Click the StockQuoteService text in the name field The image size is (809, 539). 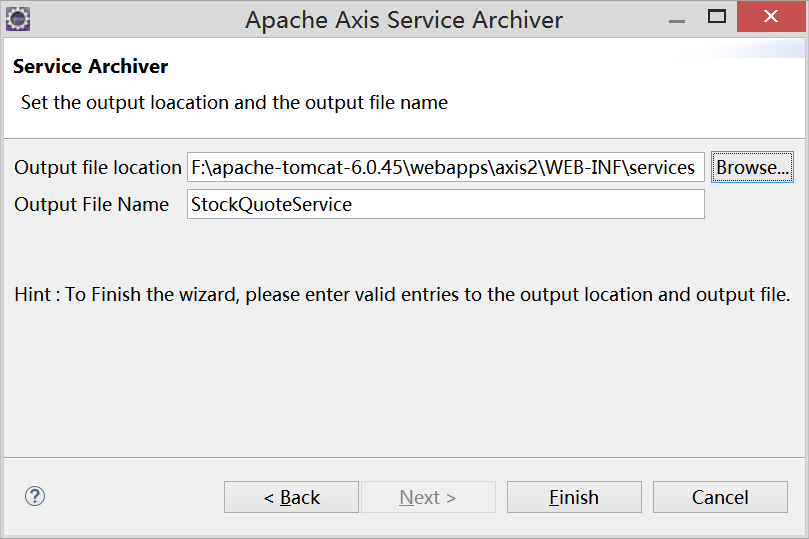coord(271,205)
